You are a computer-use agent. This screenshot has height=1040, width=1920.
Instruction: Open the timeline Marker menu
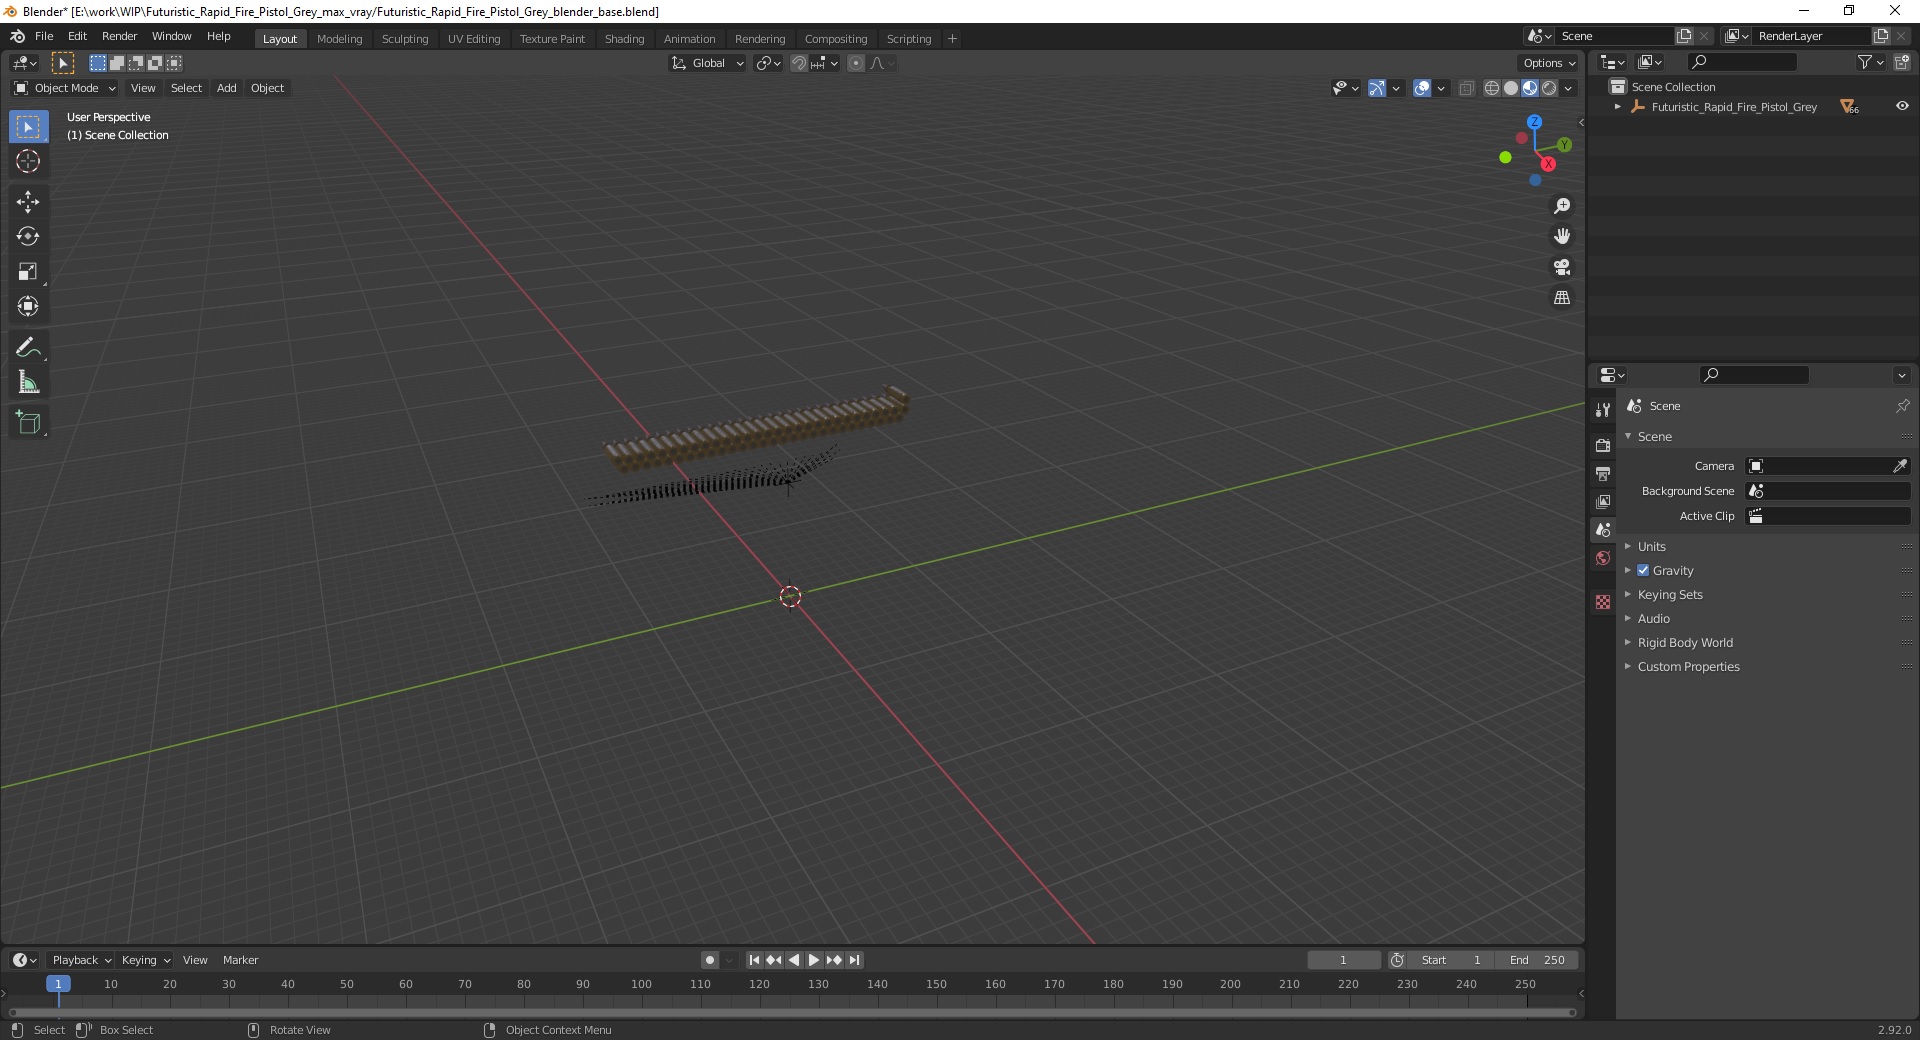[240, 960]
